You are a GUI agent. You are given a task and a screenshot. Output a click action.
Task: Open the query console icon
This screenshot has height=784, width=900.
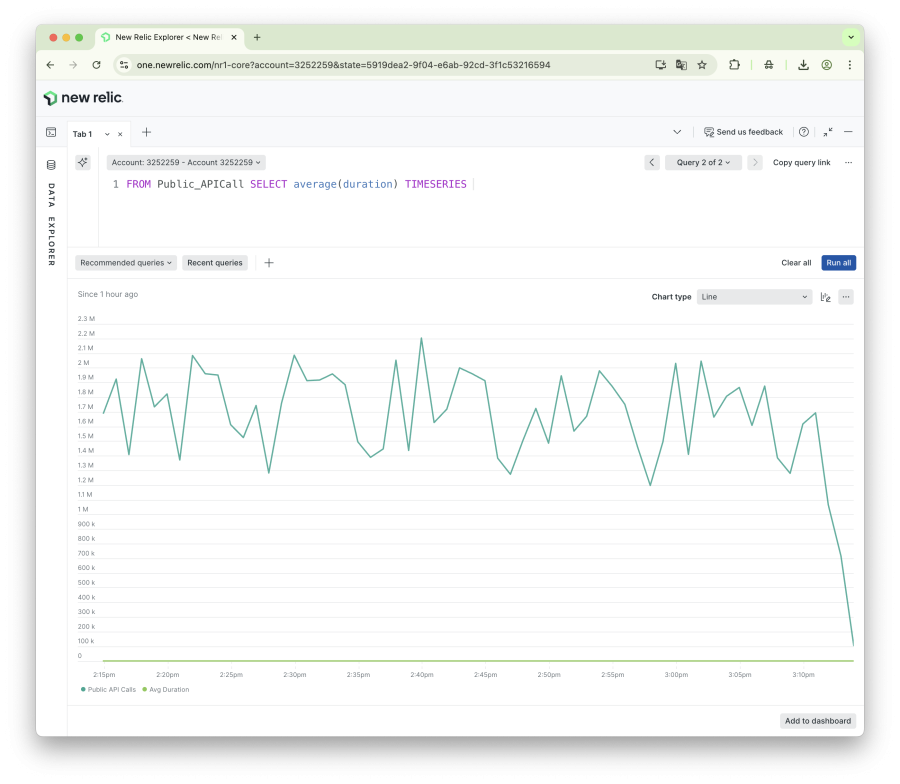(x=51, y=133)
